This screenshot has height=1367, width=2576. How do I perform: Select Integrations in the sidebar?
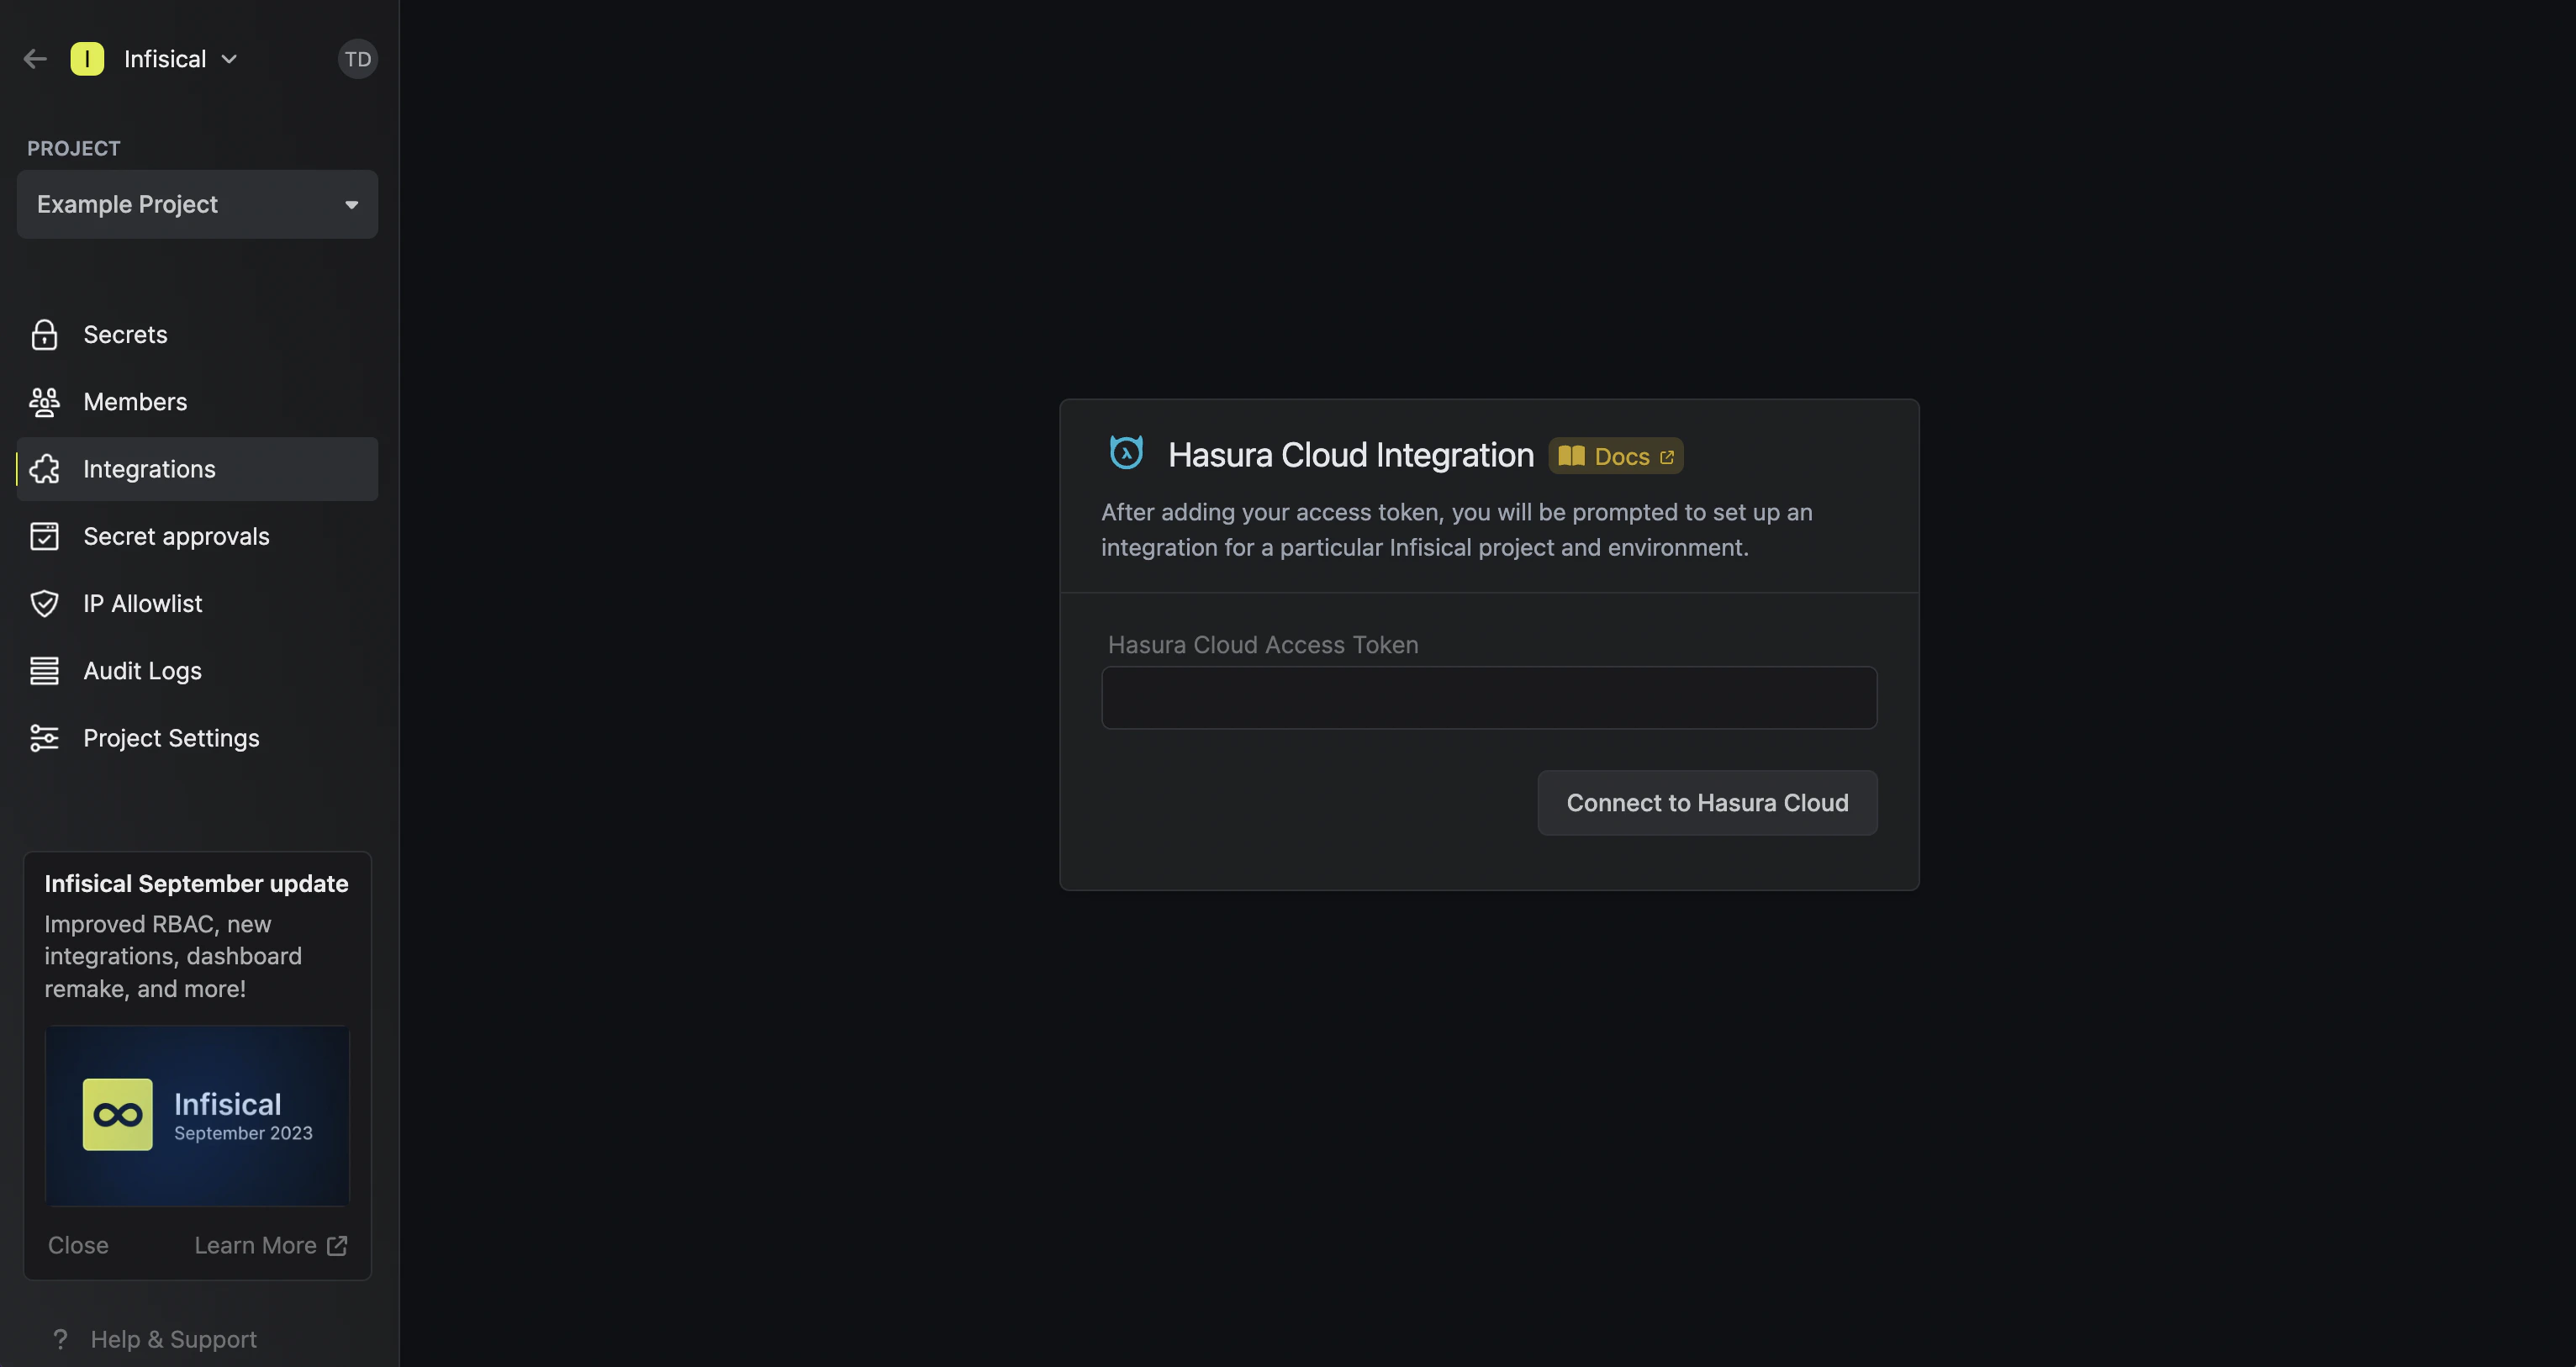197,469
